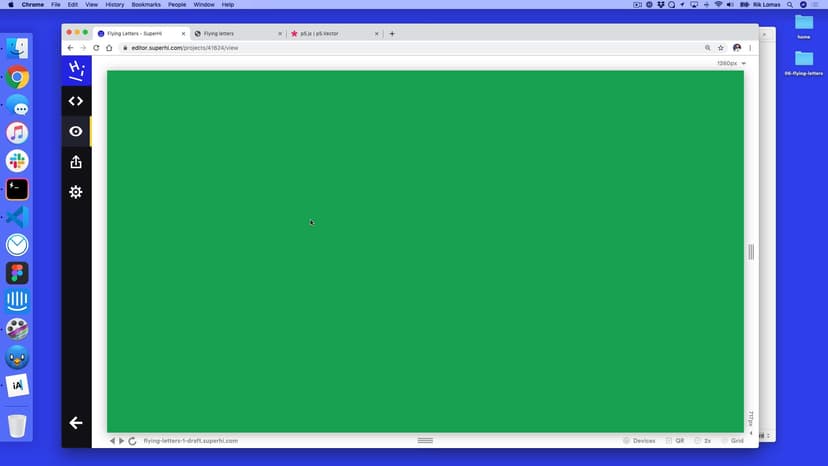Click the SuperHi logo icon
Screen dimensions: 828x466
[76, 70]
